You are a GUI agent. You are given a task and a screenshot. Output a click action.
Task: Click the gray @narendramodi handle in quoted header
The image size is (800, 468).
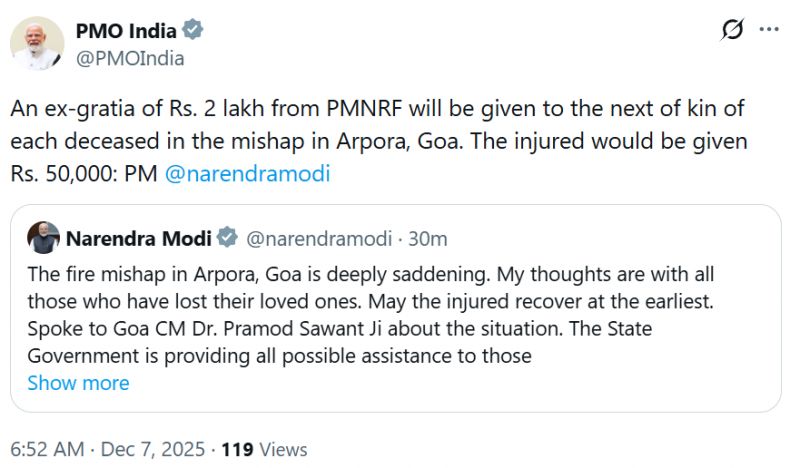point(316,238)
